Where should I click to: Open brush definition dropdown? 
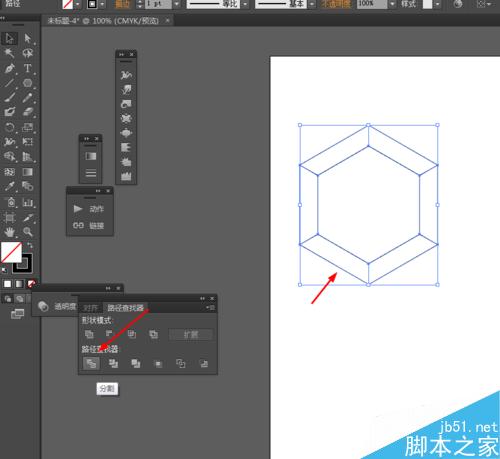311,4
